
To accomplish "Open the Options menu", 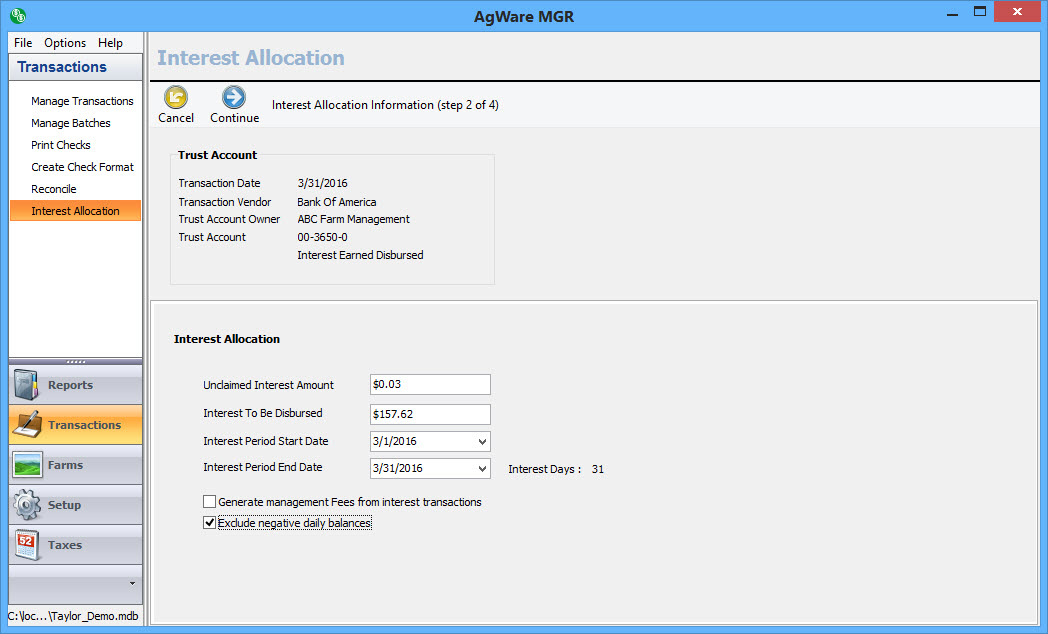I will [65, 43].
